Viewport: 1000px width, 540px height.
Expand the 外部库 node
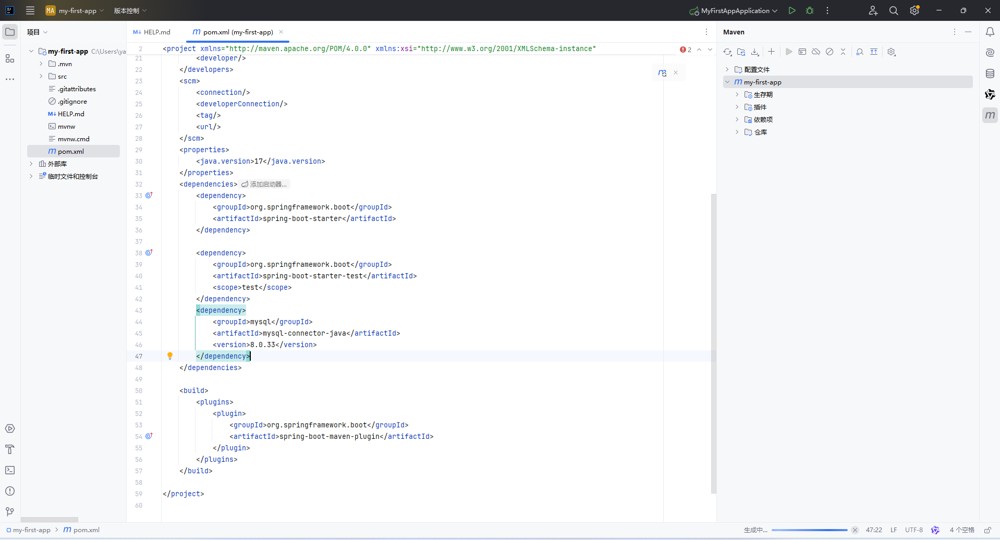pos(31,164)
